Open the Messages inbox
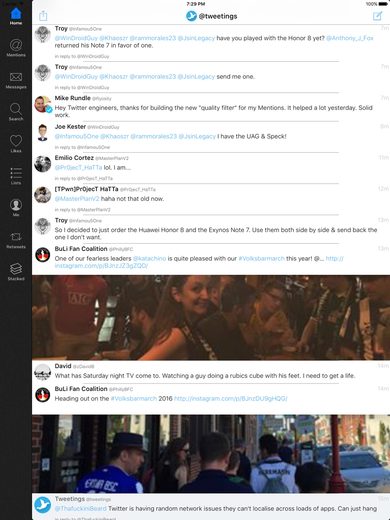Image resolution: width=390 pixels, height=520 pixels. tap(16, 80)
